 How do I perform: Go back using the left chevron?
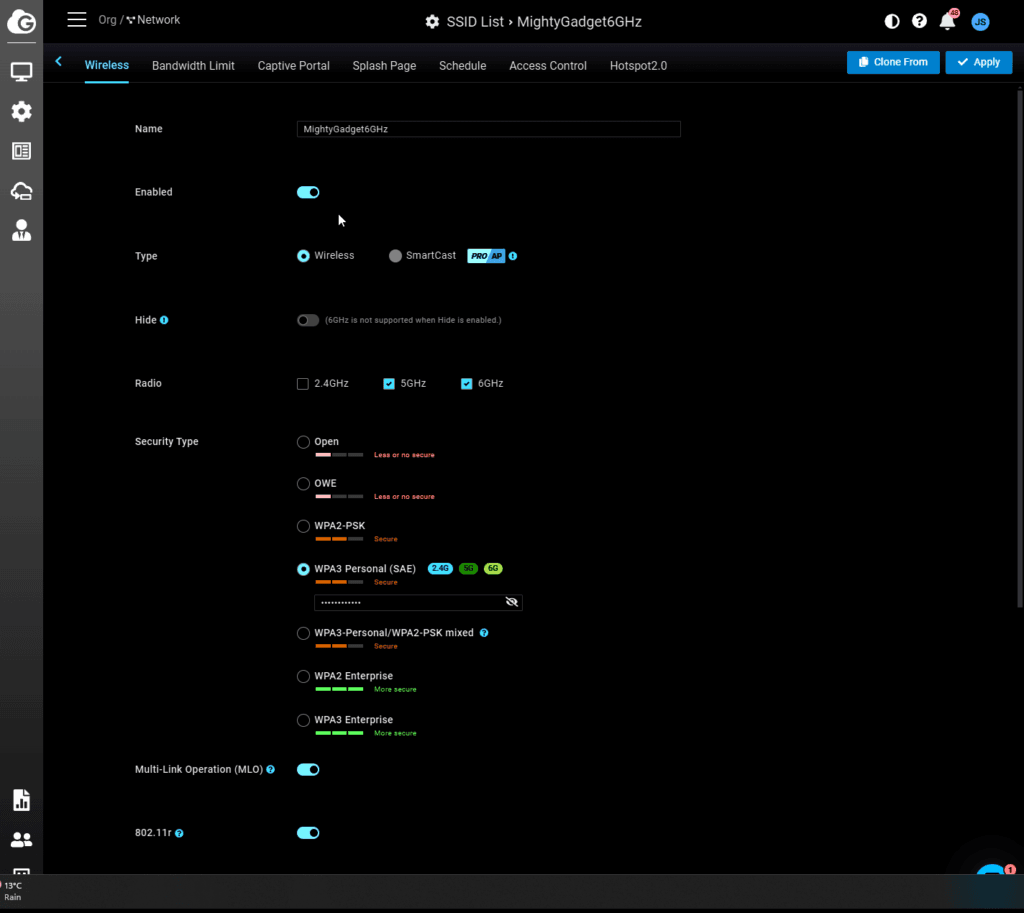(59, 62)
